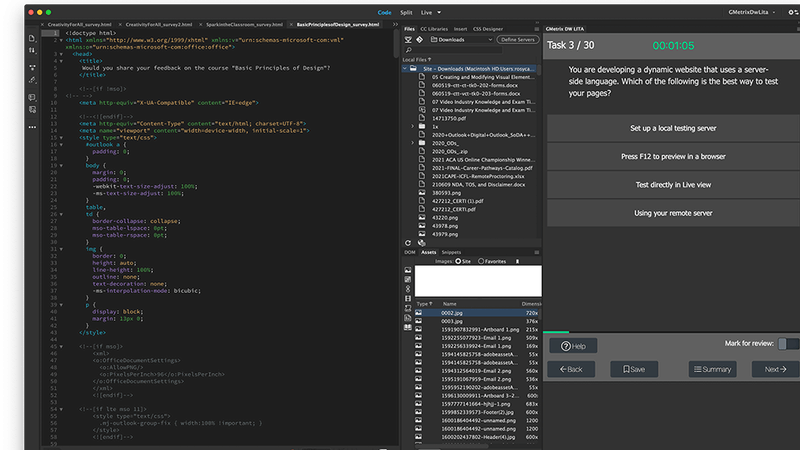The height and width of the screenshot is (450, 800).
Task: Open the CC Libraries panel tab
Action: (x=434, y=29)
